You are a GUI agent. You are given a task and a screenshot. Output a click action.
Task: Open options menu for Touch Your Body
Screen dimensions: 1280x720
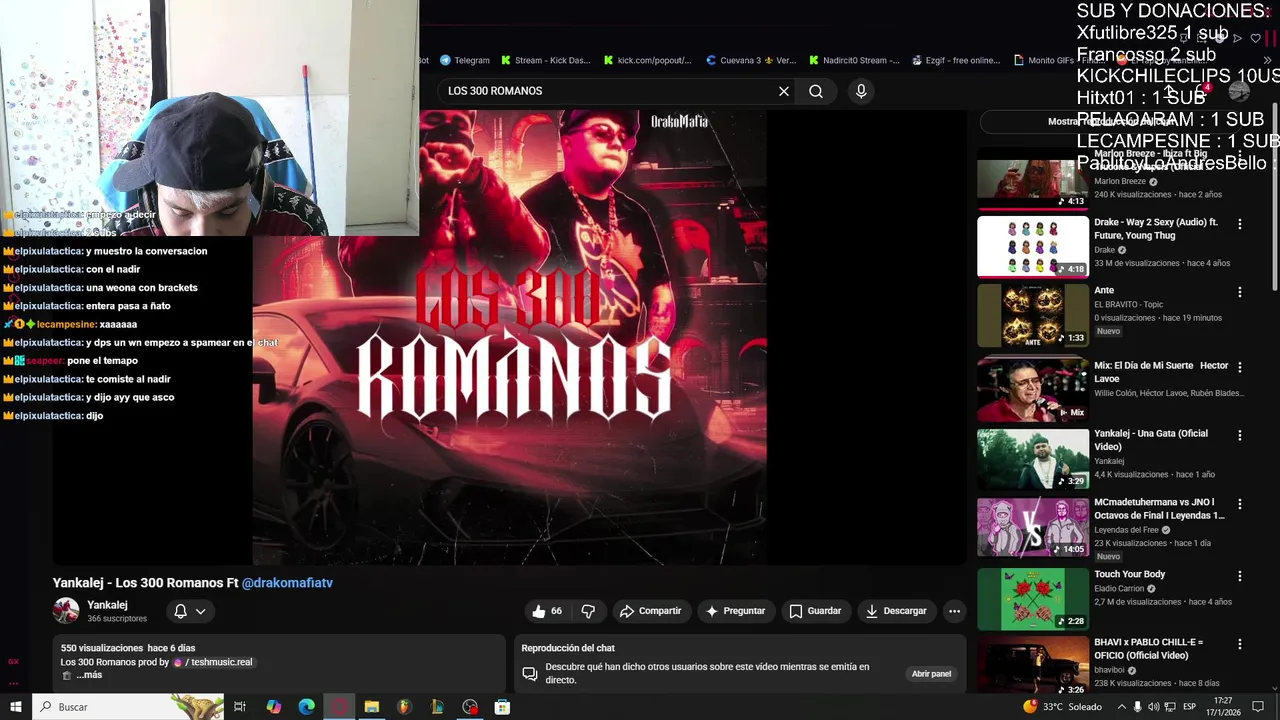(x=1240, y=576)
